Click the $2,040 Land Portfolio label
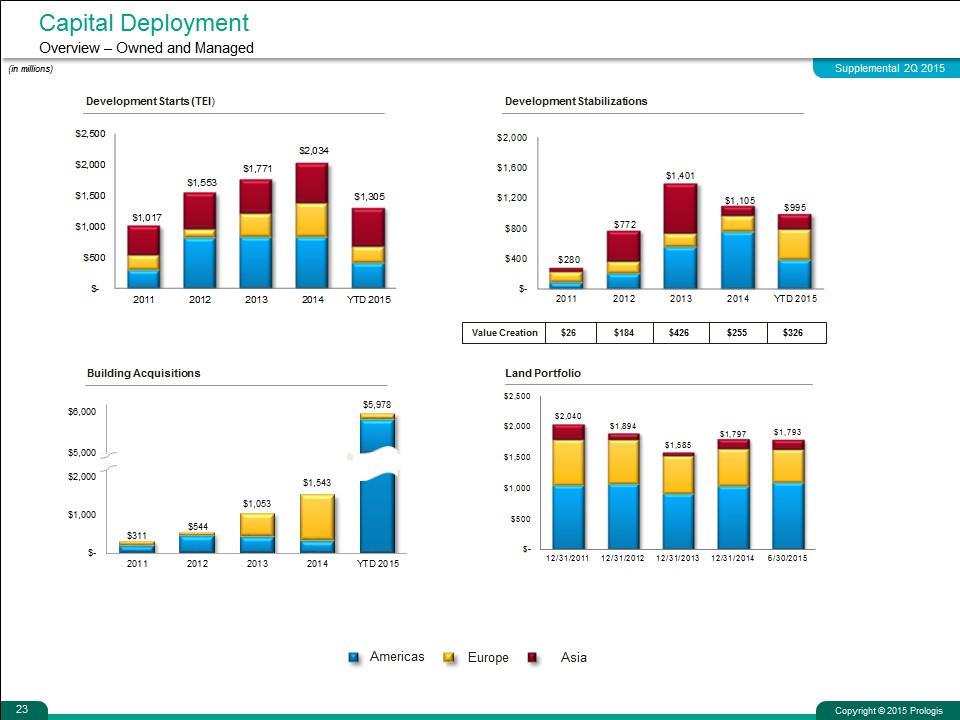This screenshot has height=720, width=960. coord(568,416)
